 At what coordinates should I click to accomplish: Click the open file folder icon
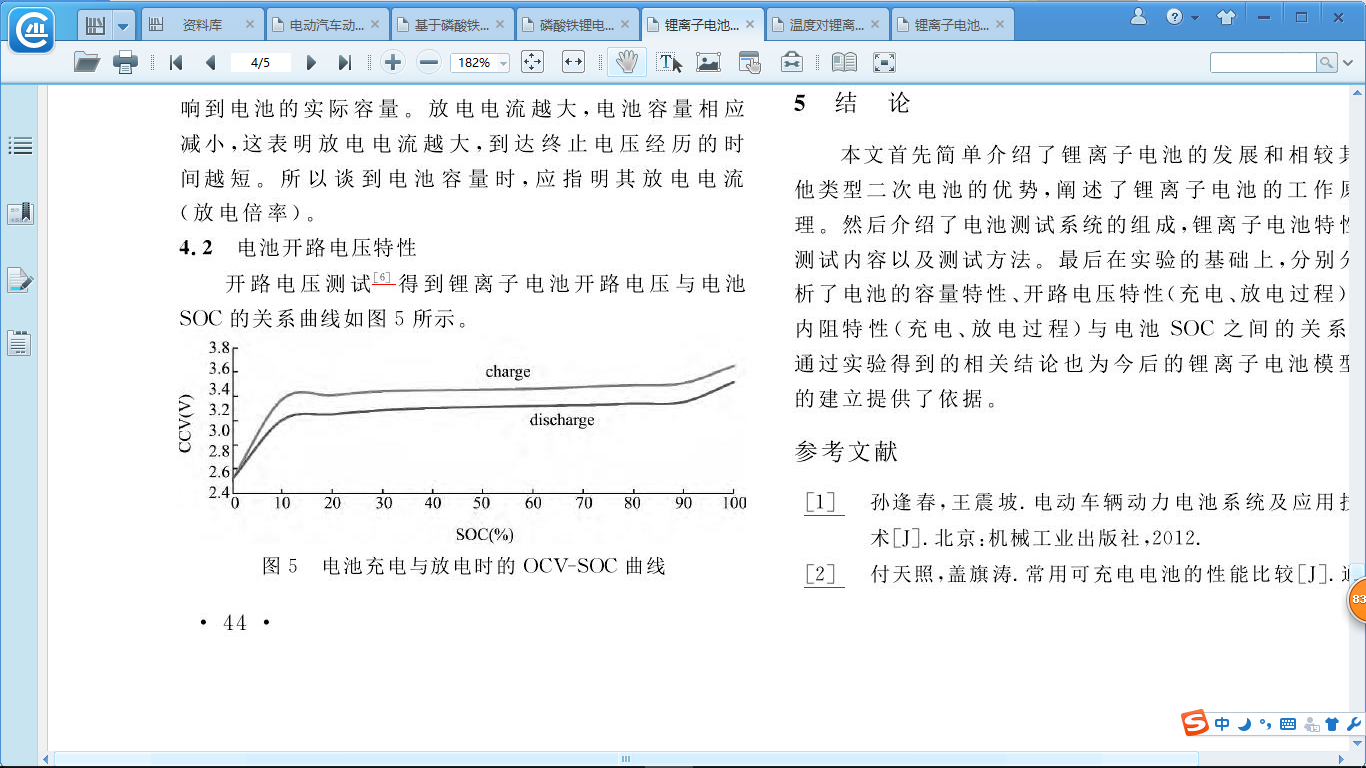[x=87, y=62]
